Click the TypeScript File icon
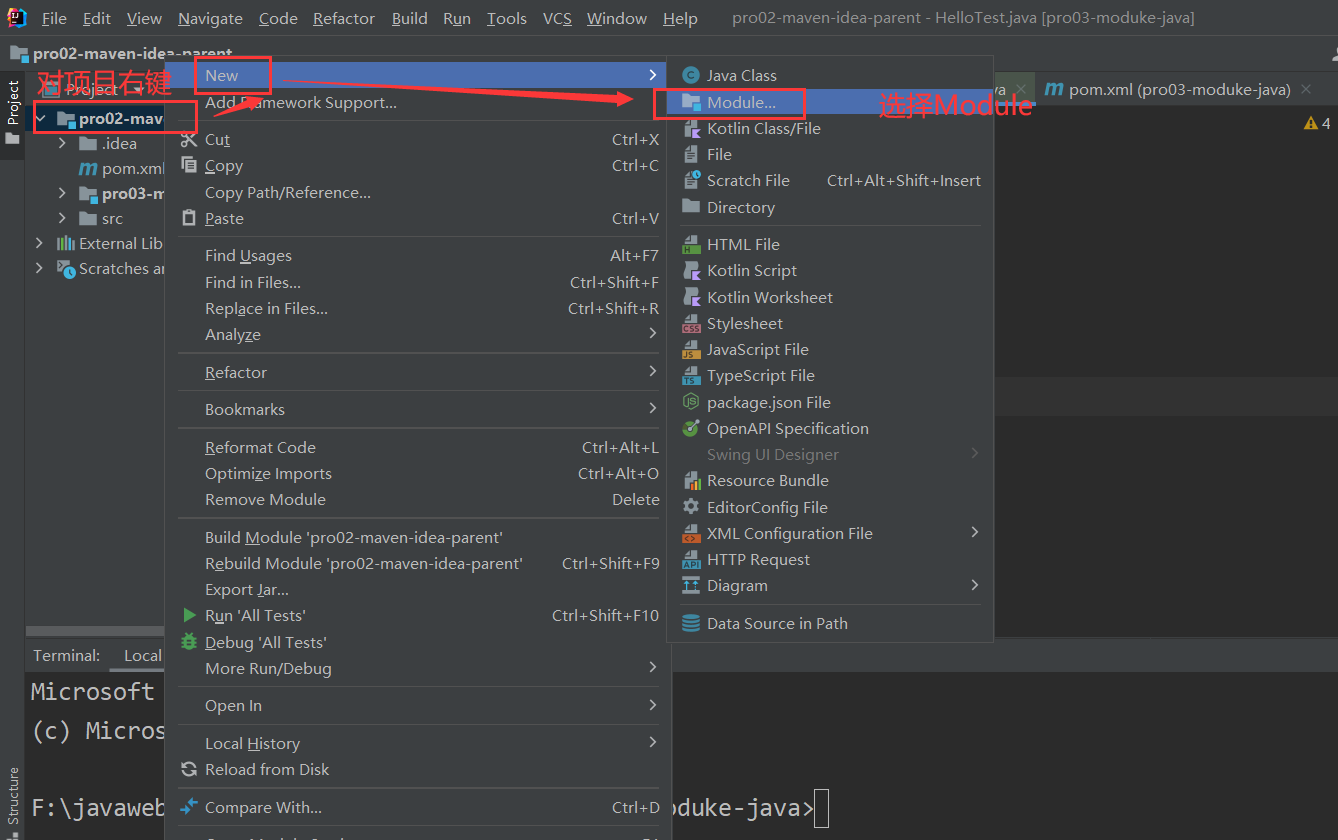Screen dimensions: 1338x840 pos(690,375)
